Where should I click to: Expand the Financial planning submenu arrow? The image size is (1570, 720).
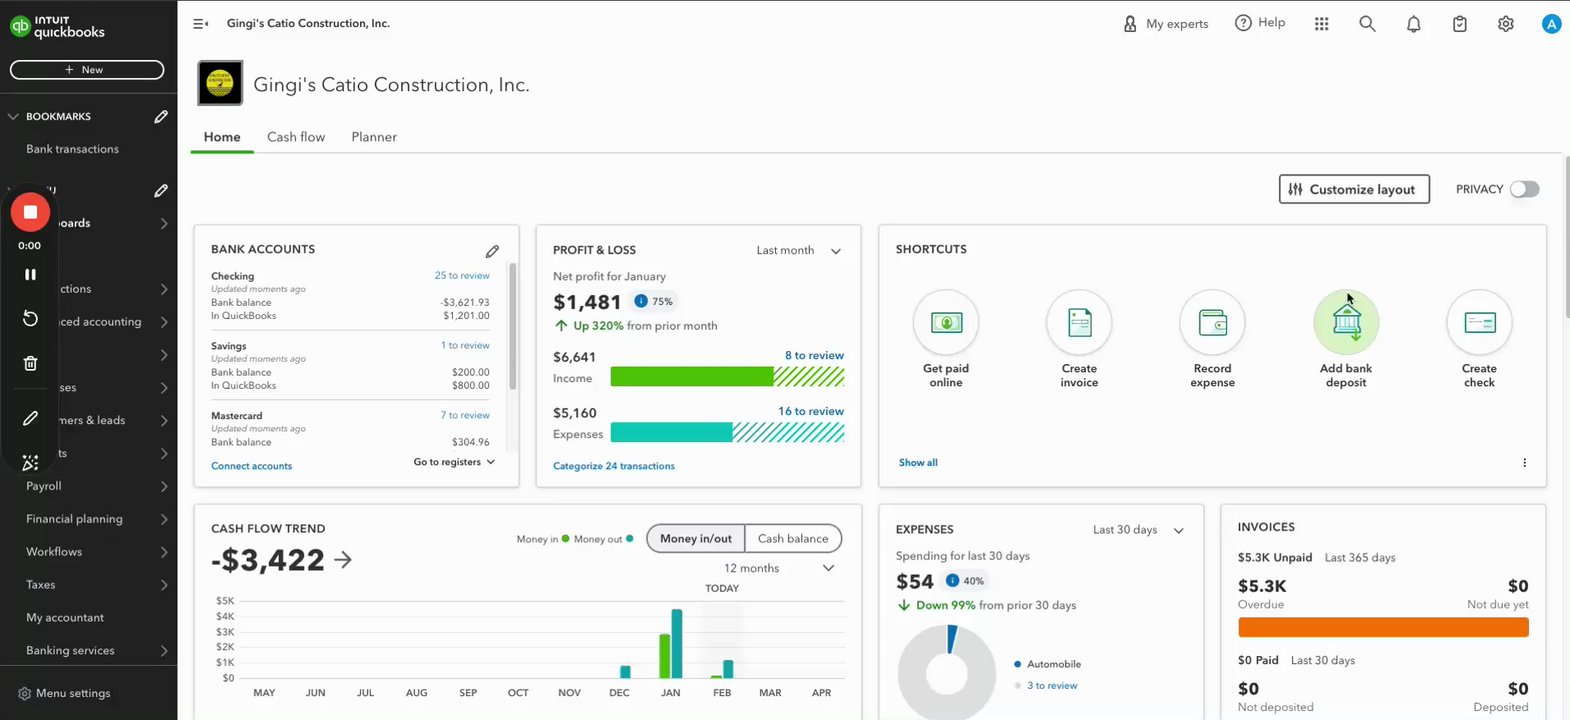point(164,519)
